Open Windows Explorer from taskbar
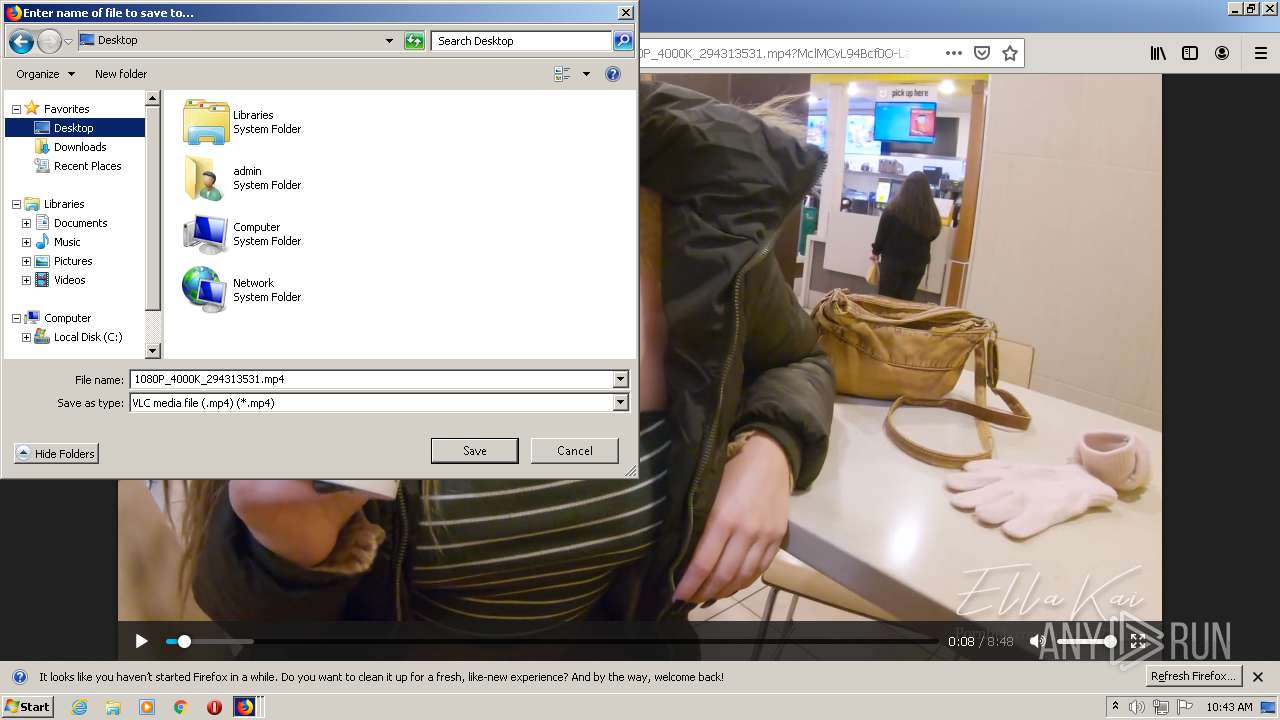This screenshot has width=1280, height=720. coord(113,707)
